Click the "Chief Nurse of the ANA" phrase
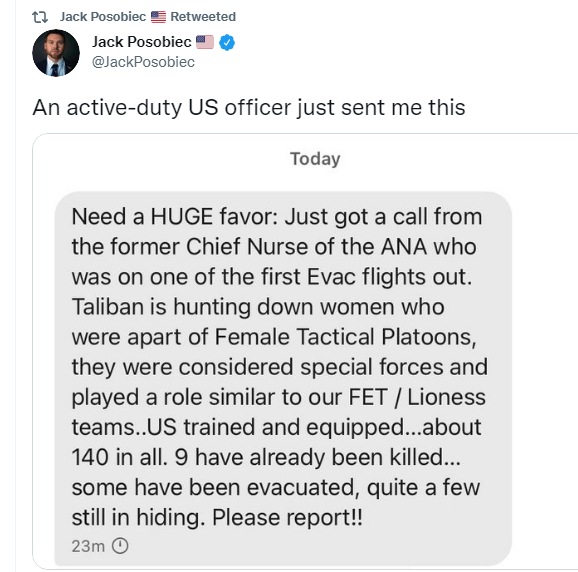 click(307, 246)
